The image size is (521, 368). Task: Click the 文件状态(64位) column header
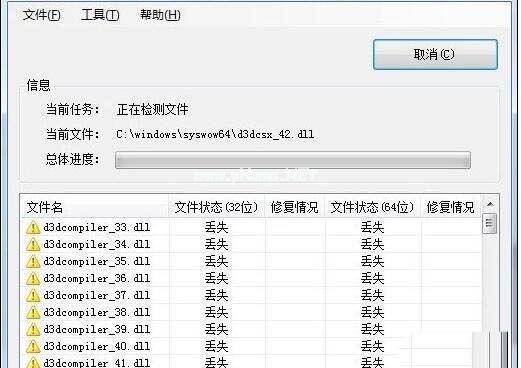tap(373, 207)
